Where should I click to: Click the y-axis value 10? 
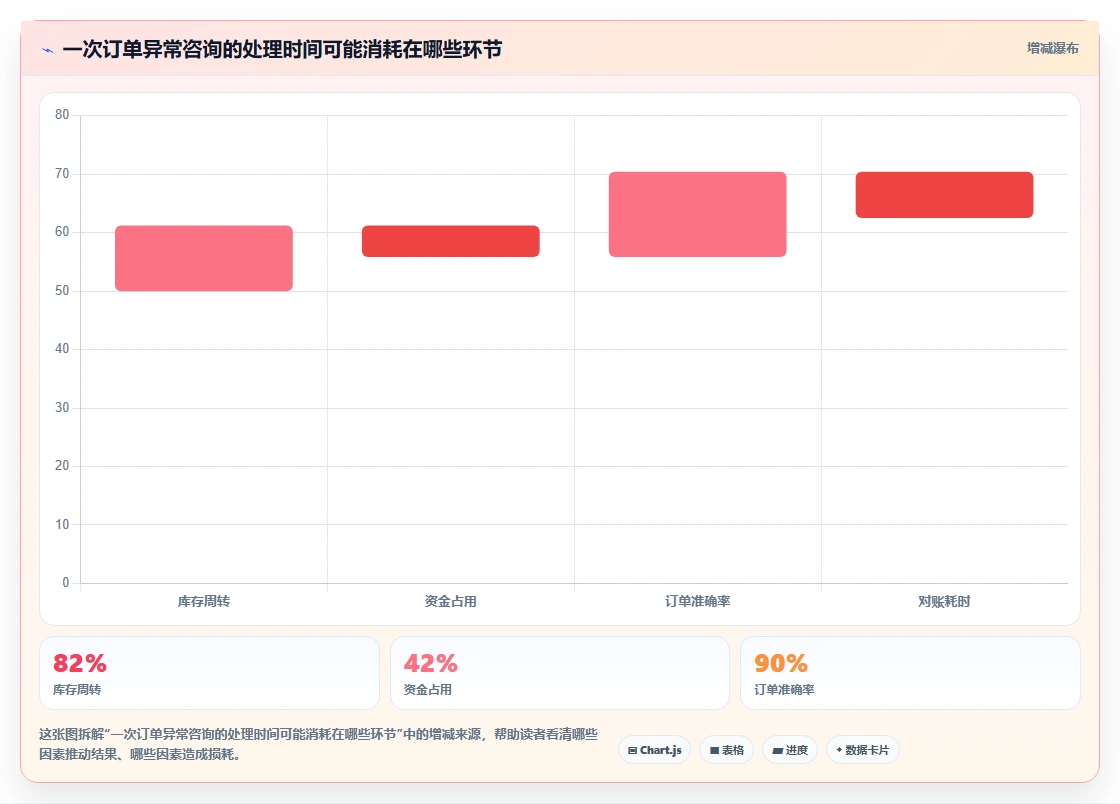[x=62, y=525]
